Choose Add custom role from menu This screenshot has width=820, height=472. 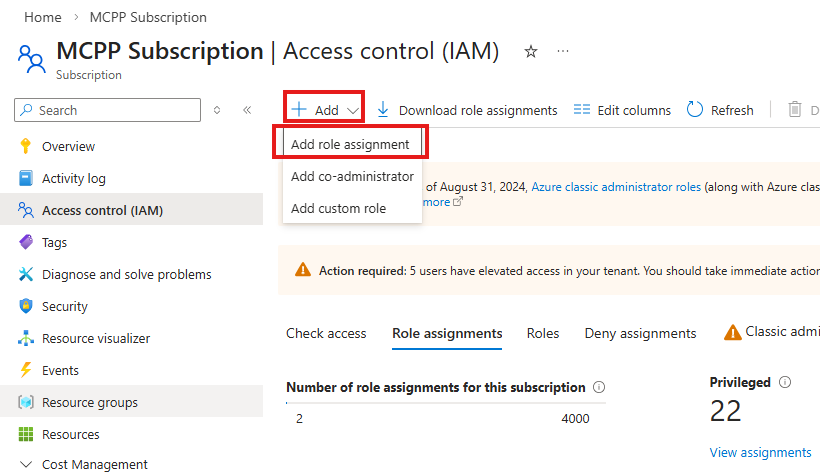(338, 208)
